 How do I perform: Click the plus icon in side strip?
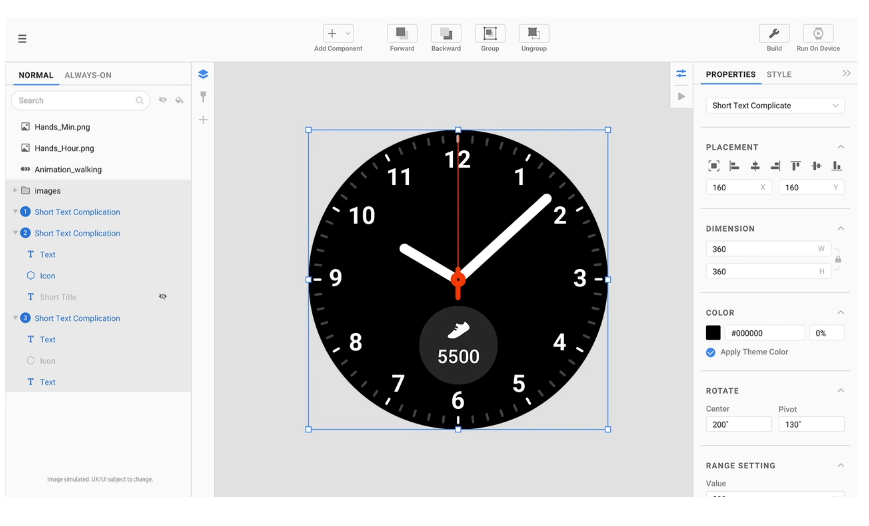[203, 120]
